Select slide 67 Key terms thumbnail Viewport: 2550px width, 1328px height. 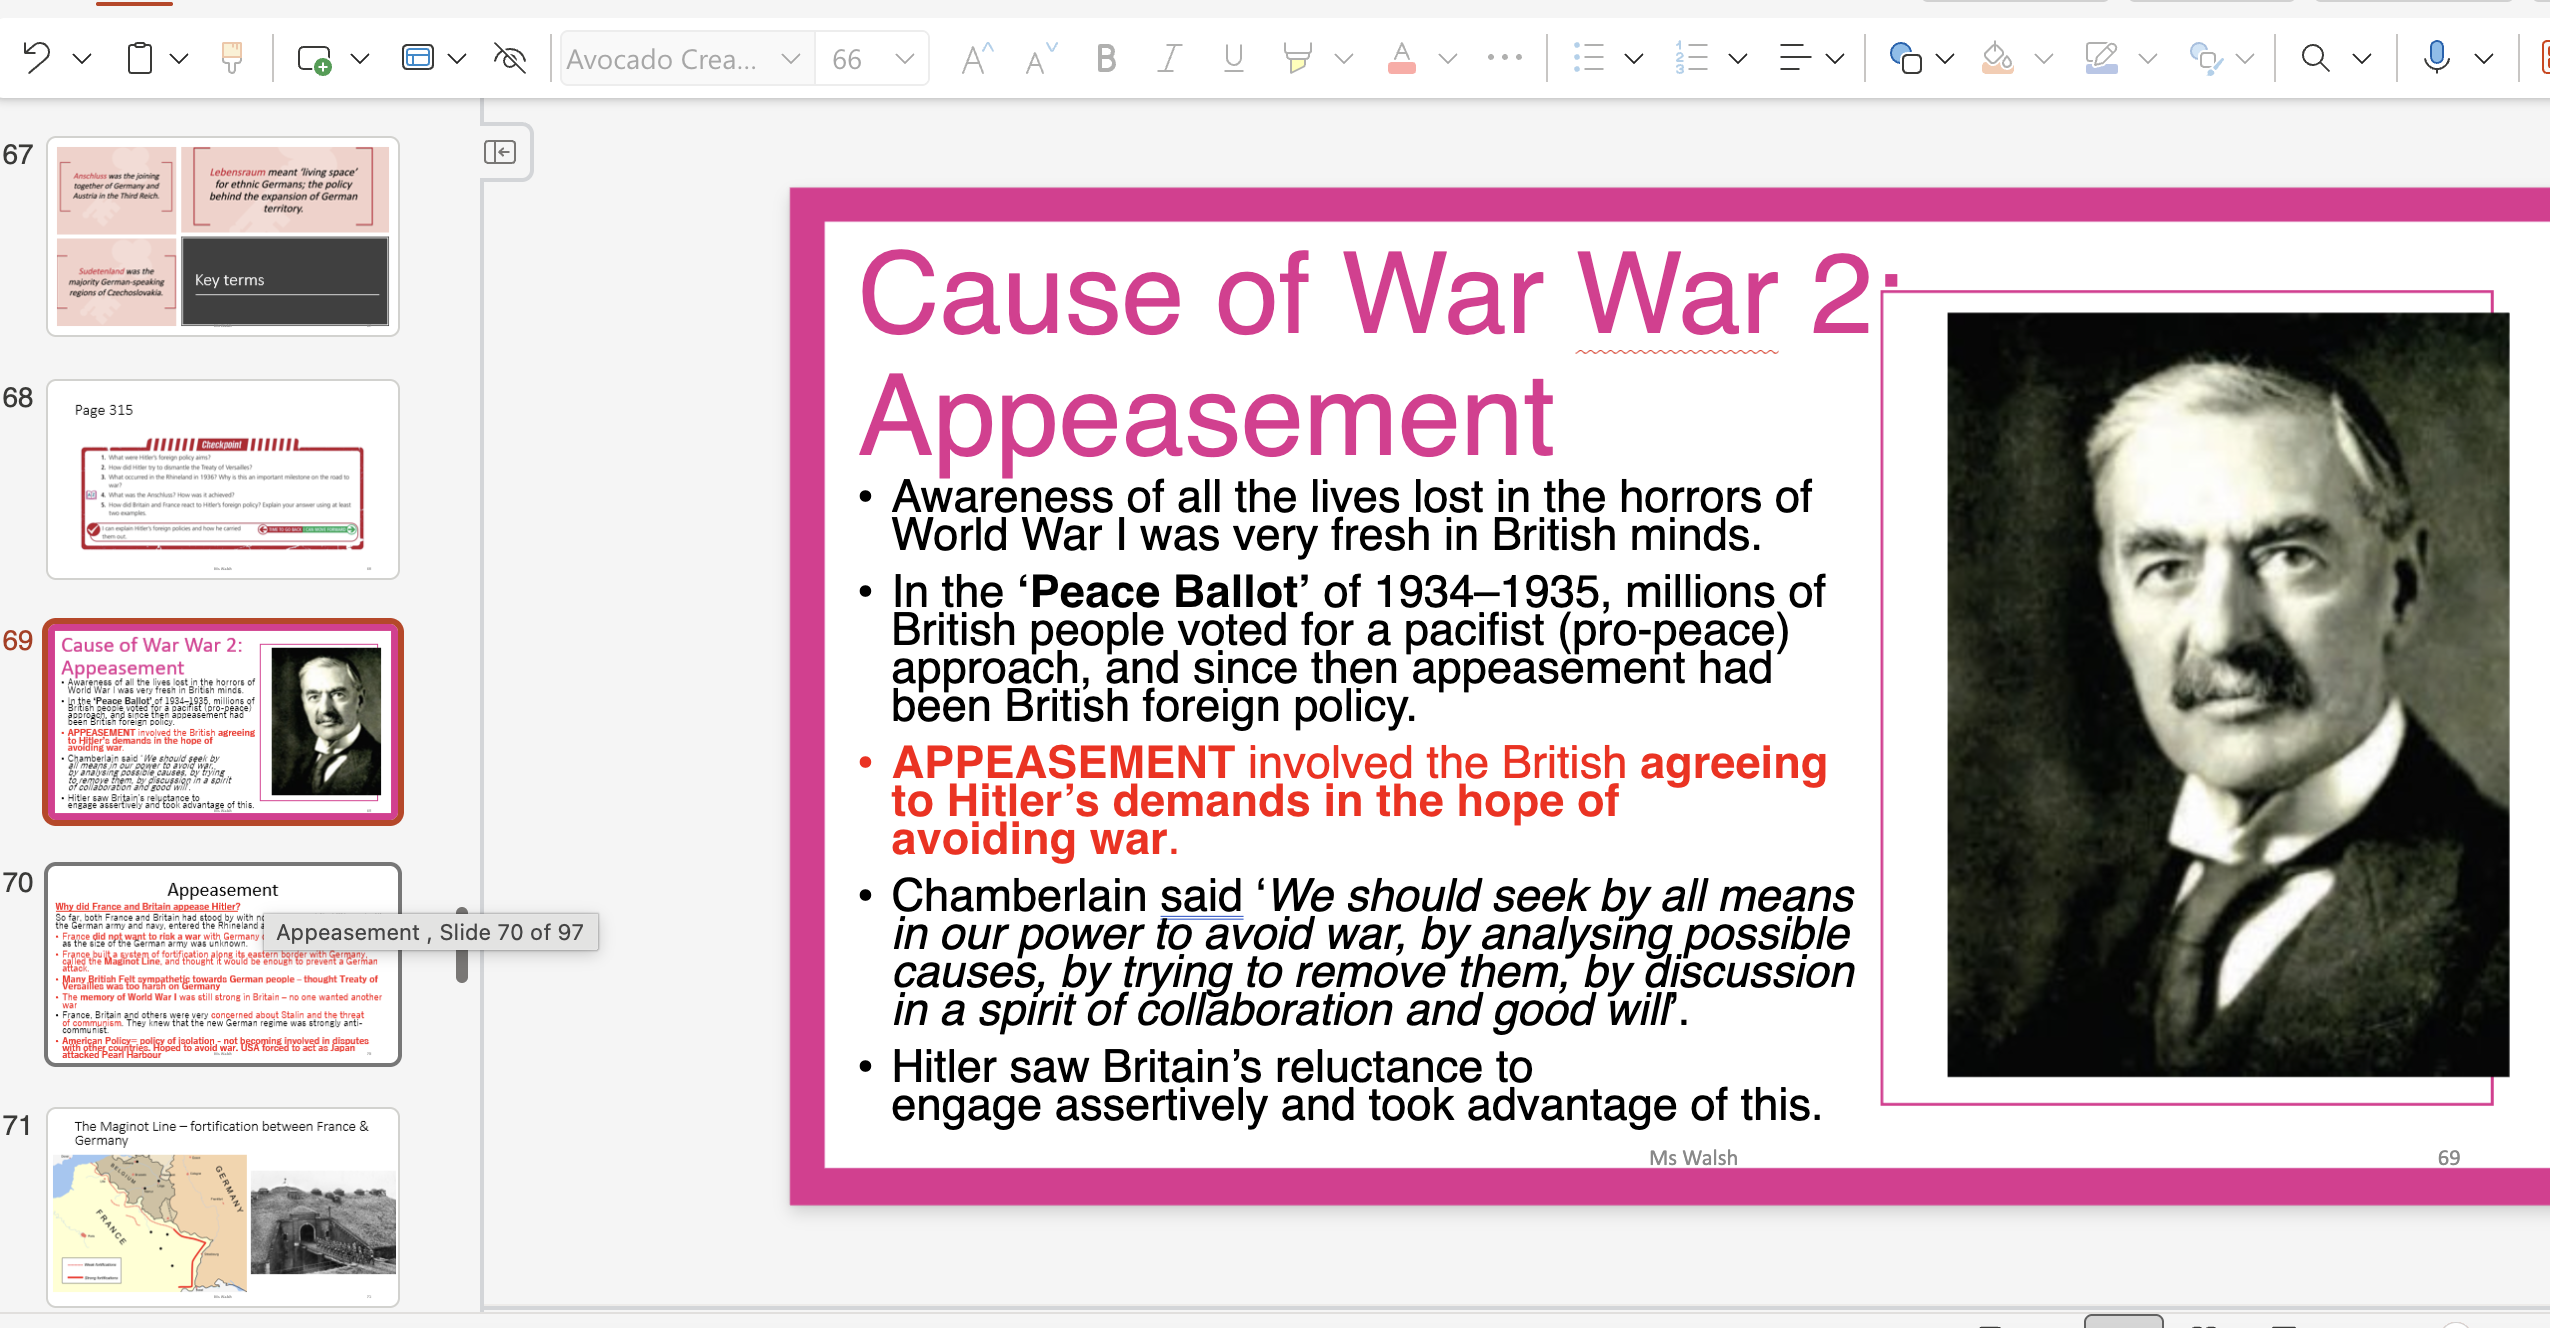click(223, 236)
